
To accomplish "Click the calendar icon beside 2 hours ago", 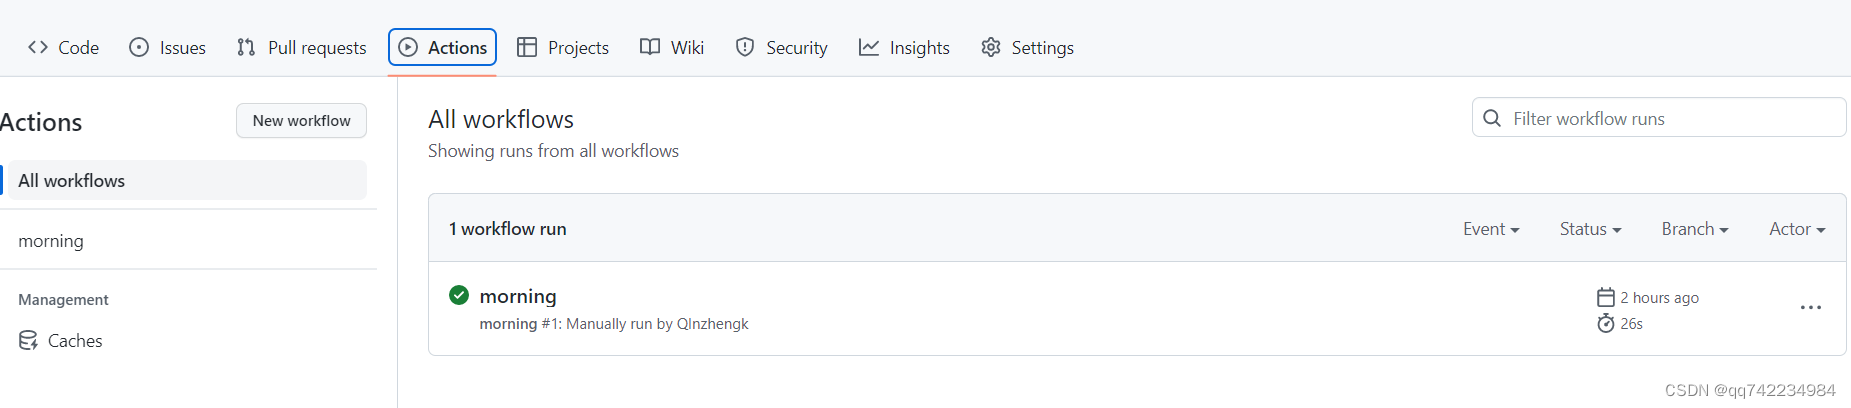I will pyautogui.click(x=1606, y=297).
